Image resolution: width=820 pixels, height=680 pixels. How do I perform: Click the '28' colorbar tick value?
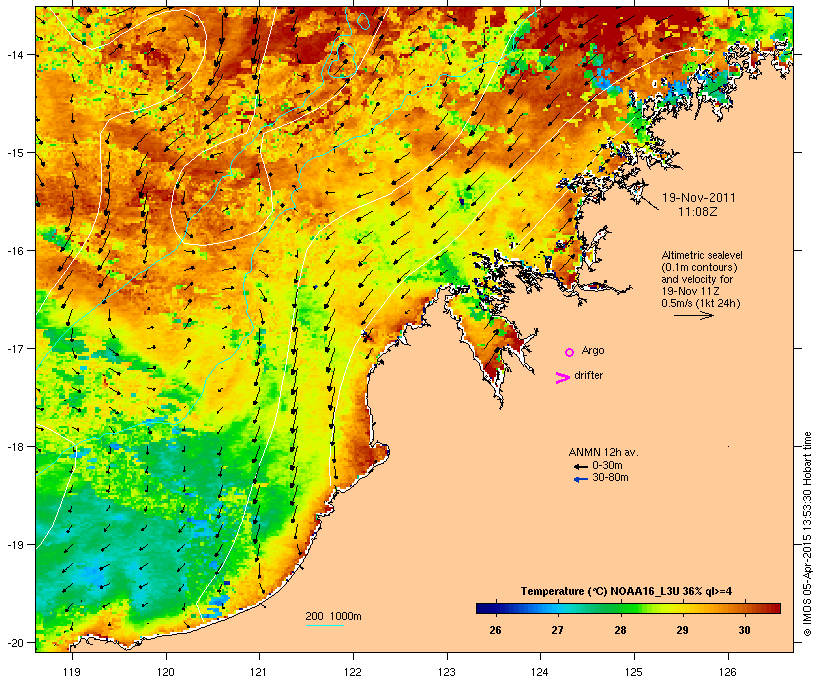tap(620, 630)
